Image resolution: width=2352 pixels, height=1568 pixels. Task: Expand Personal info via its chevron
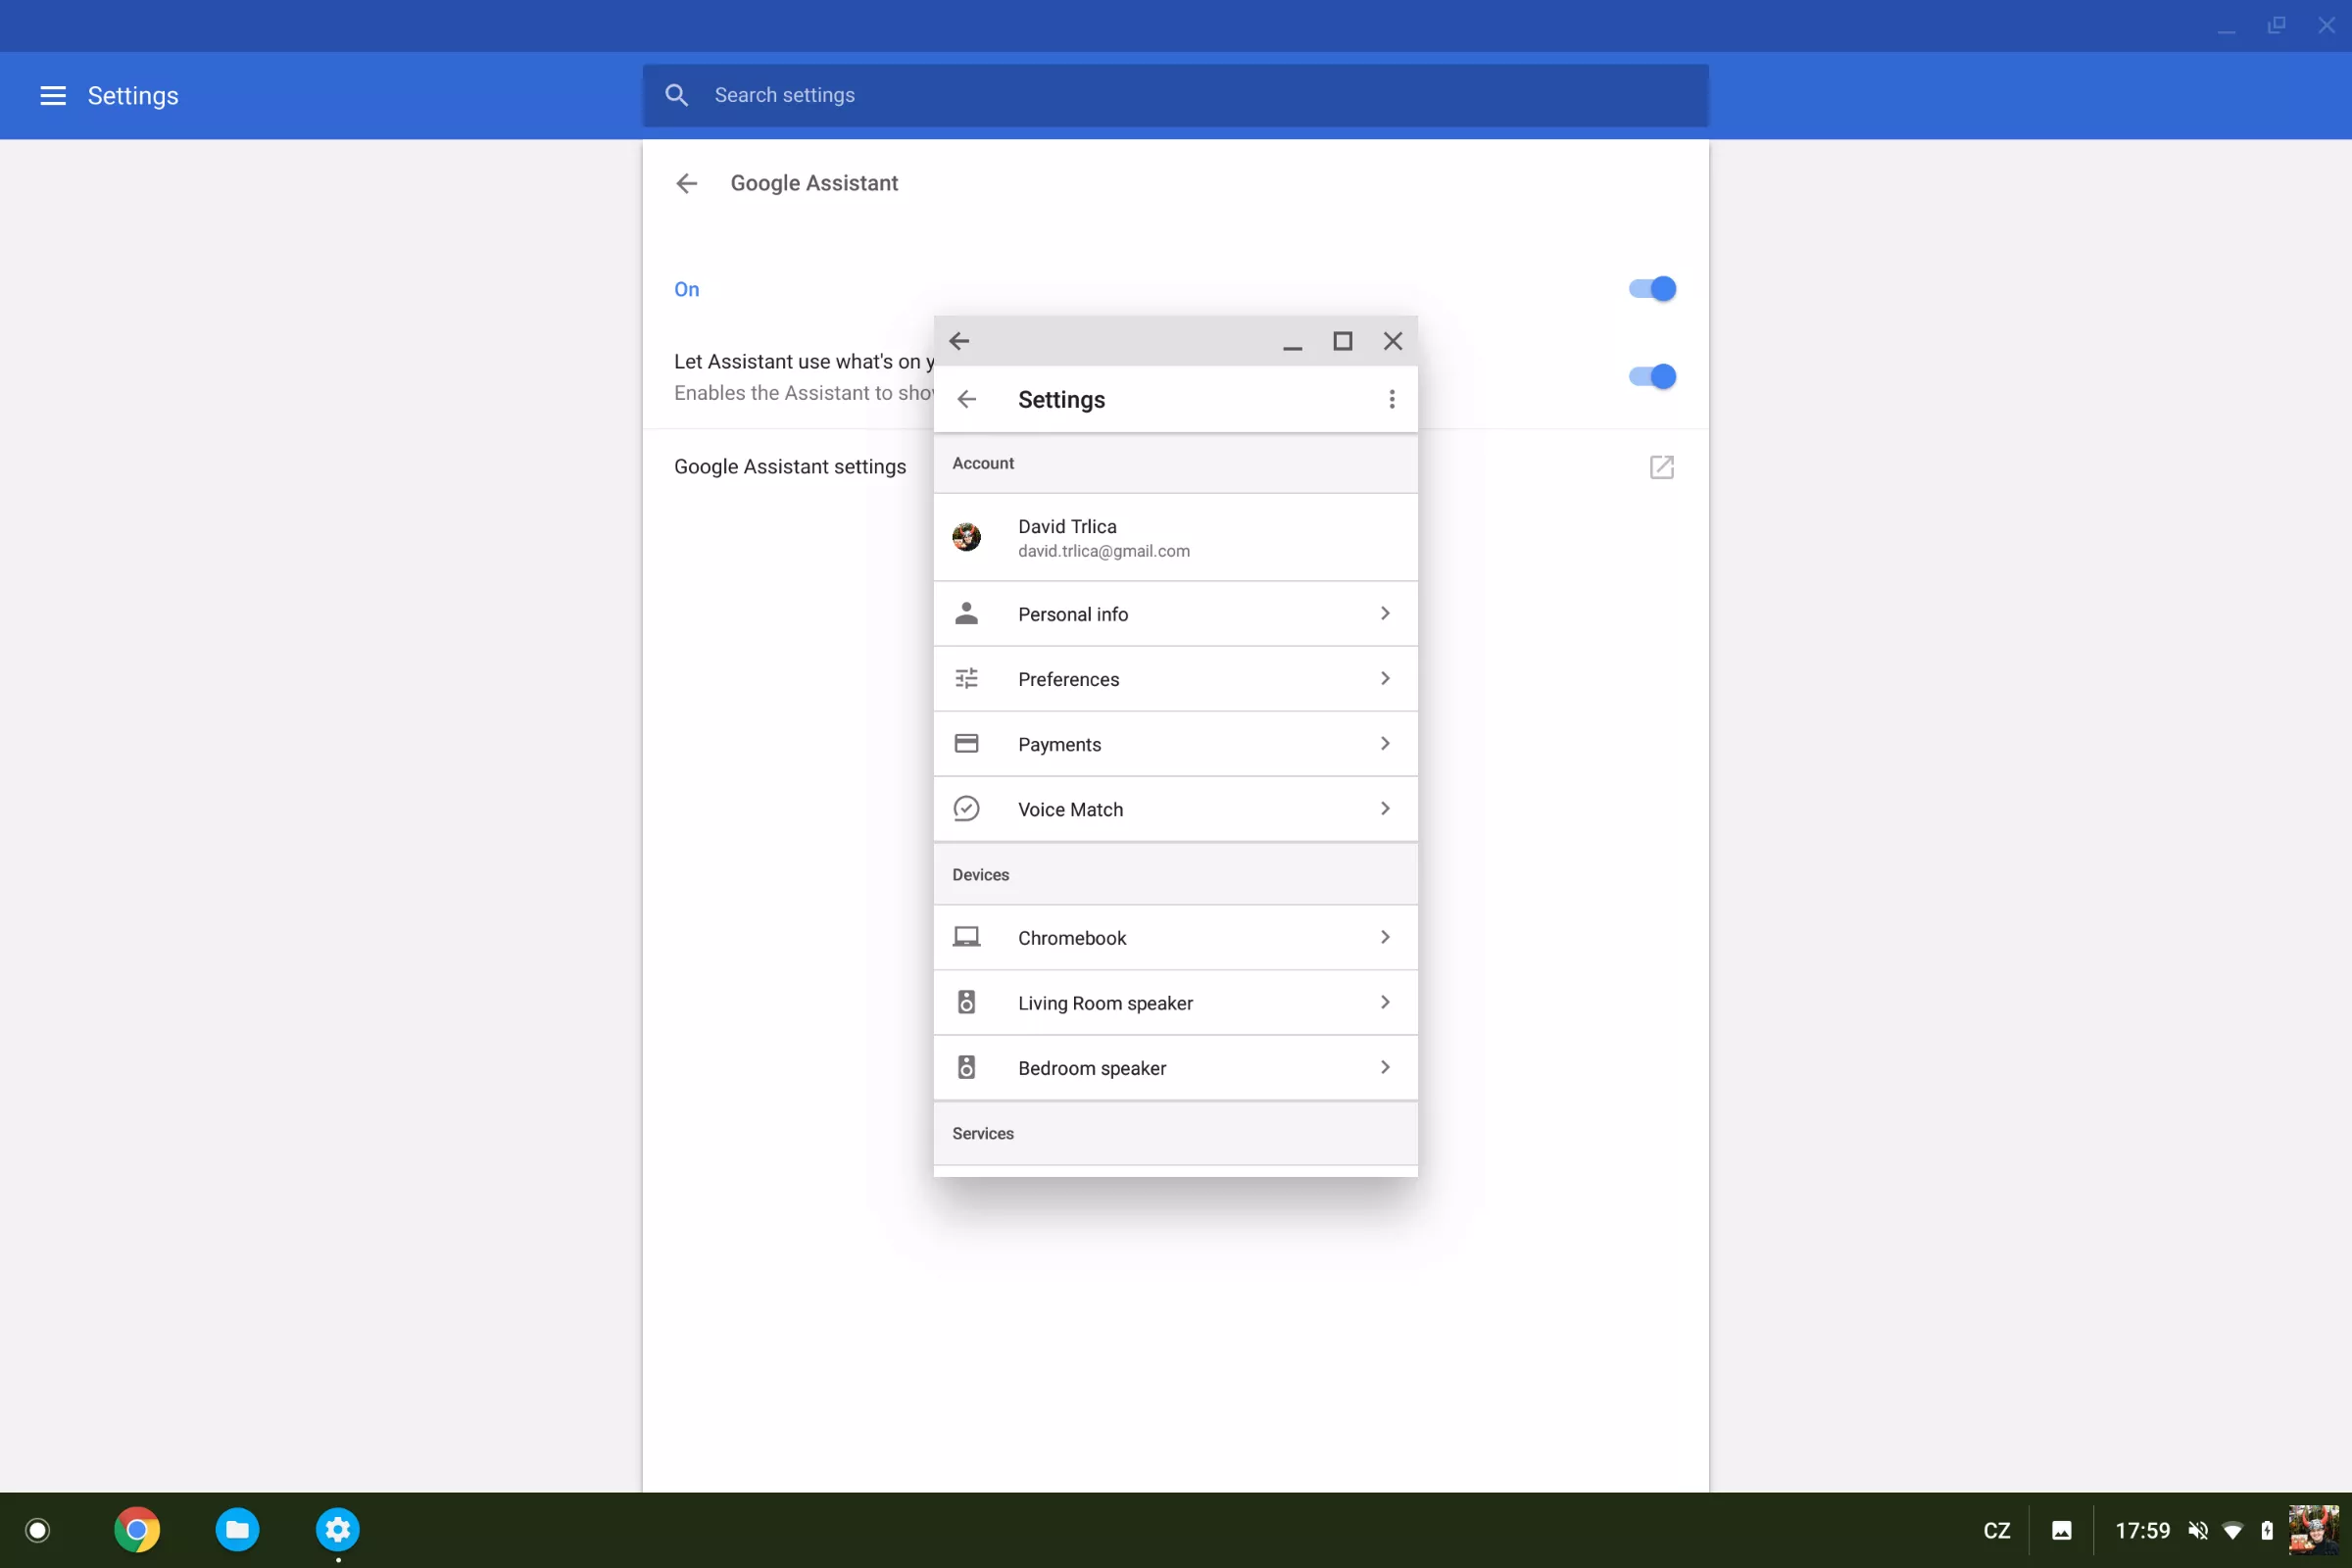point(1384,613)
